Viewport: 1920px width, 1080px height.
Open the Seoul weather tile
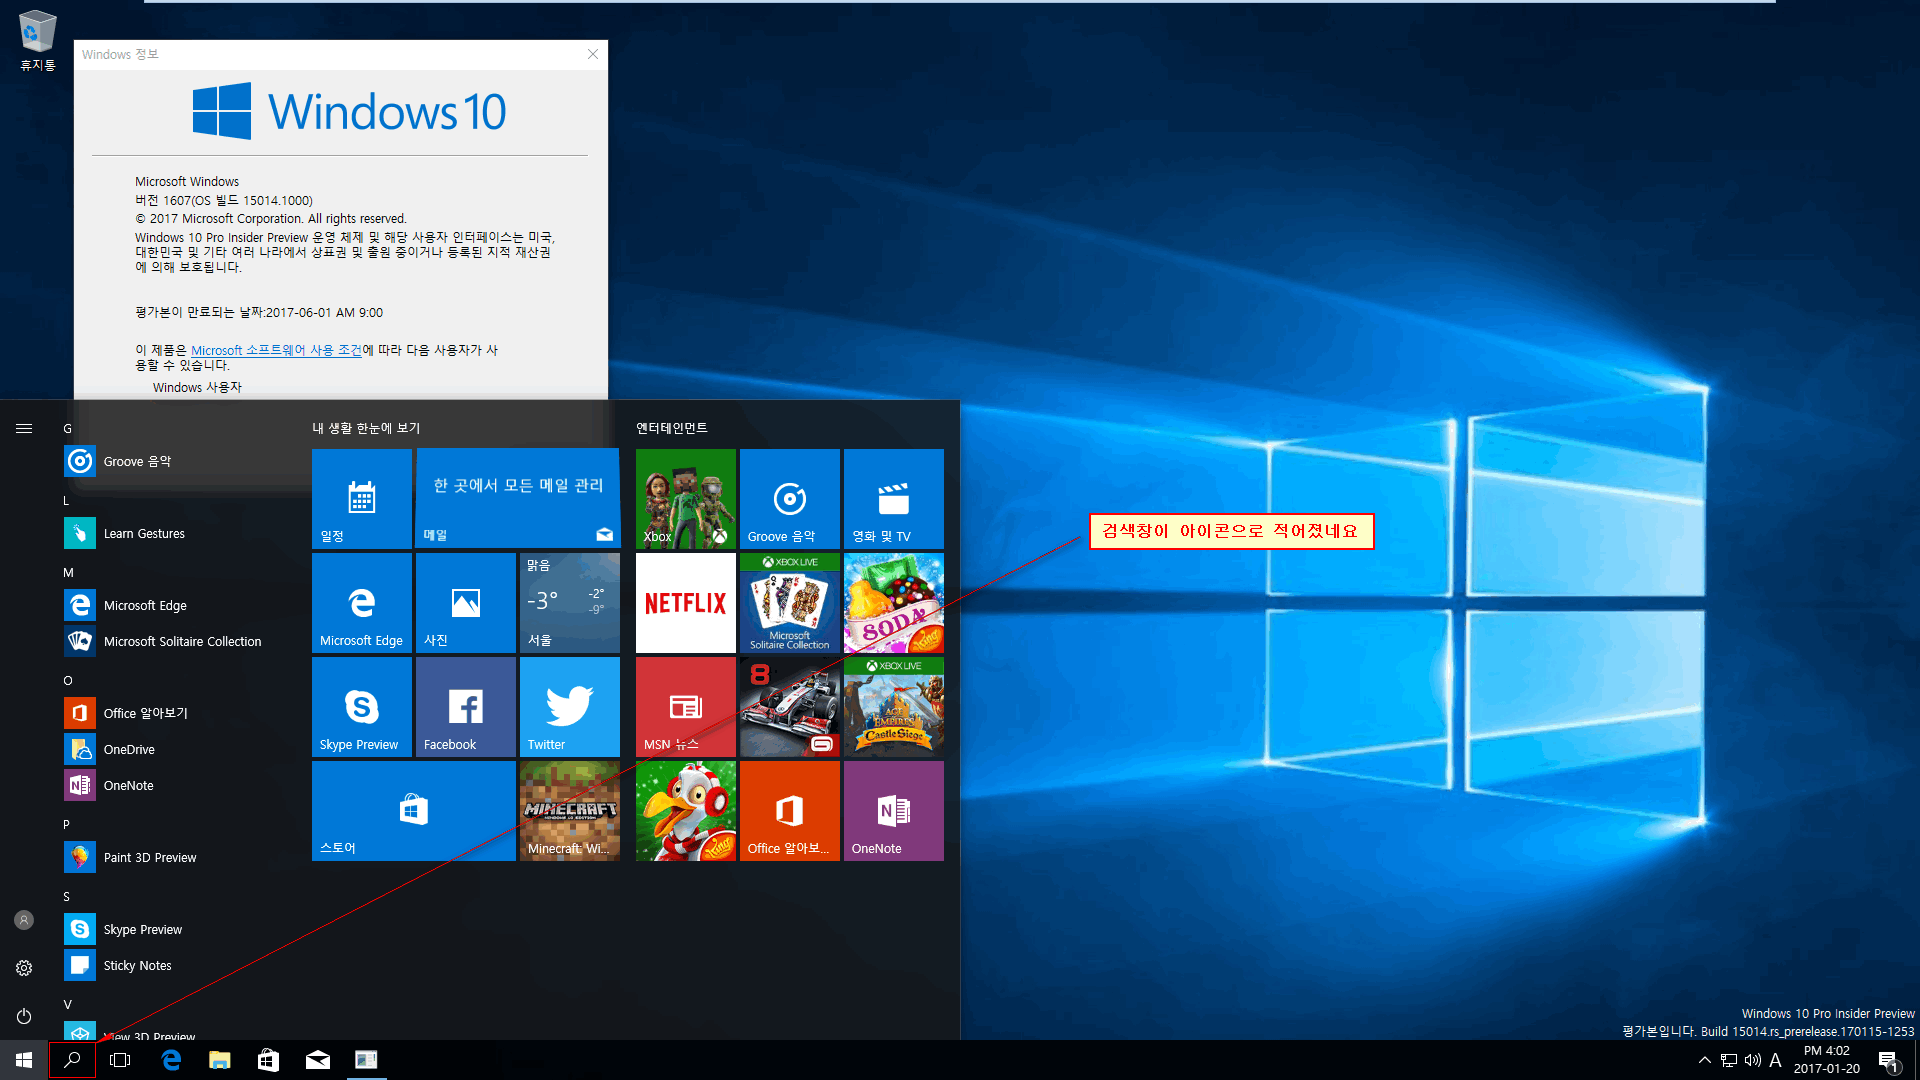click(x=570, y=603)
